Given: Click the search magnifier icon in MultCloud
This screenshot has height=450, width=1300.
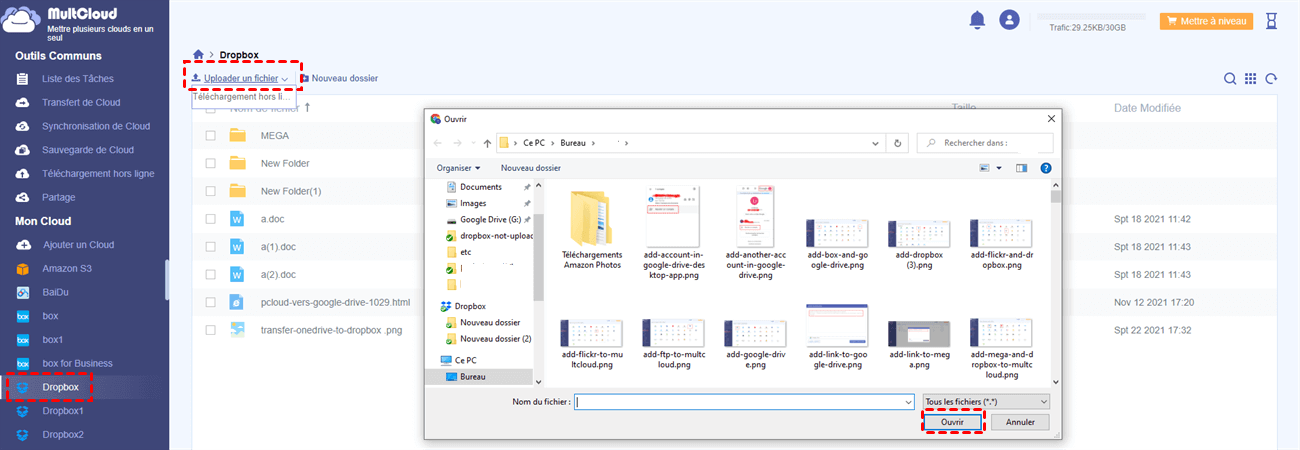Looking at the screenshot, I should click(x=1230, y=79).
